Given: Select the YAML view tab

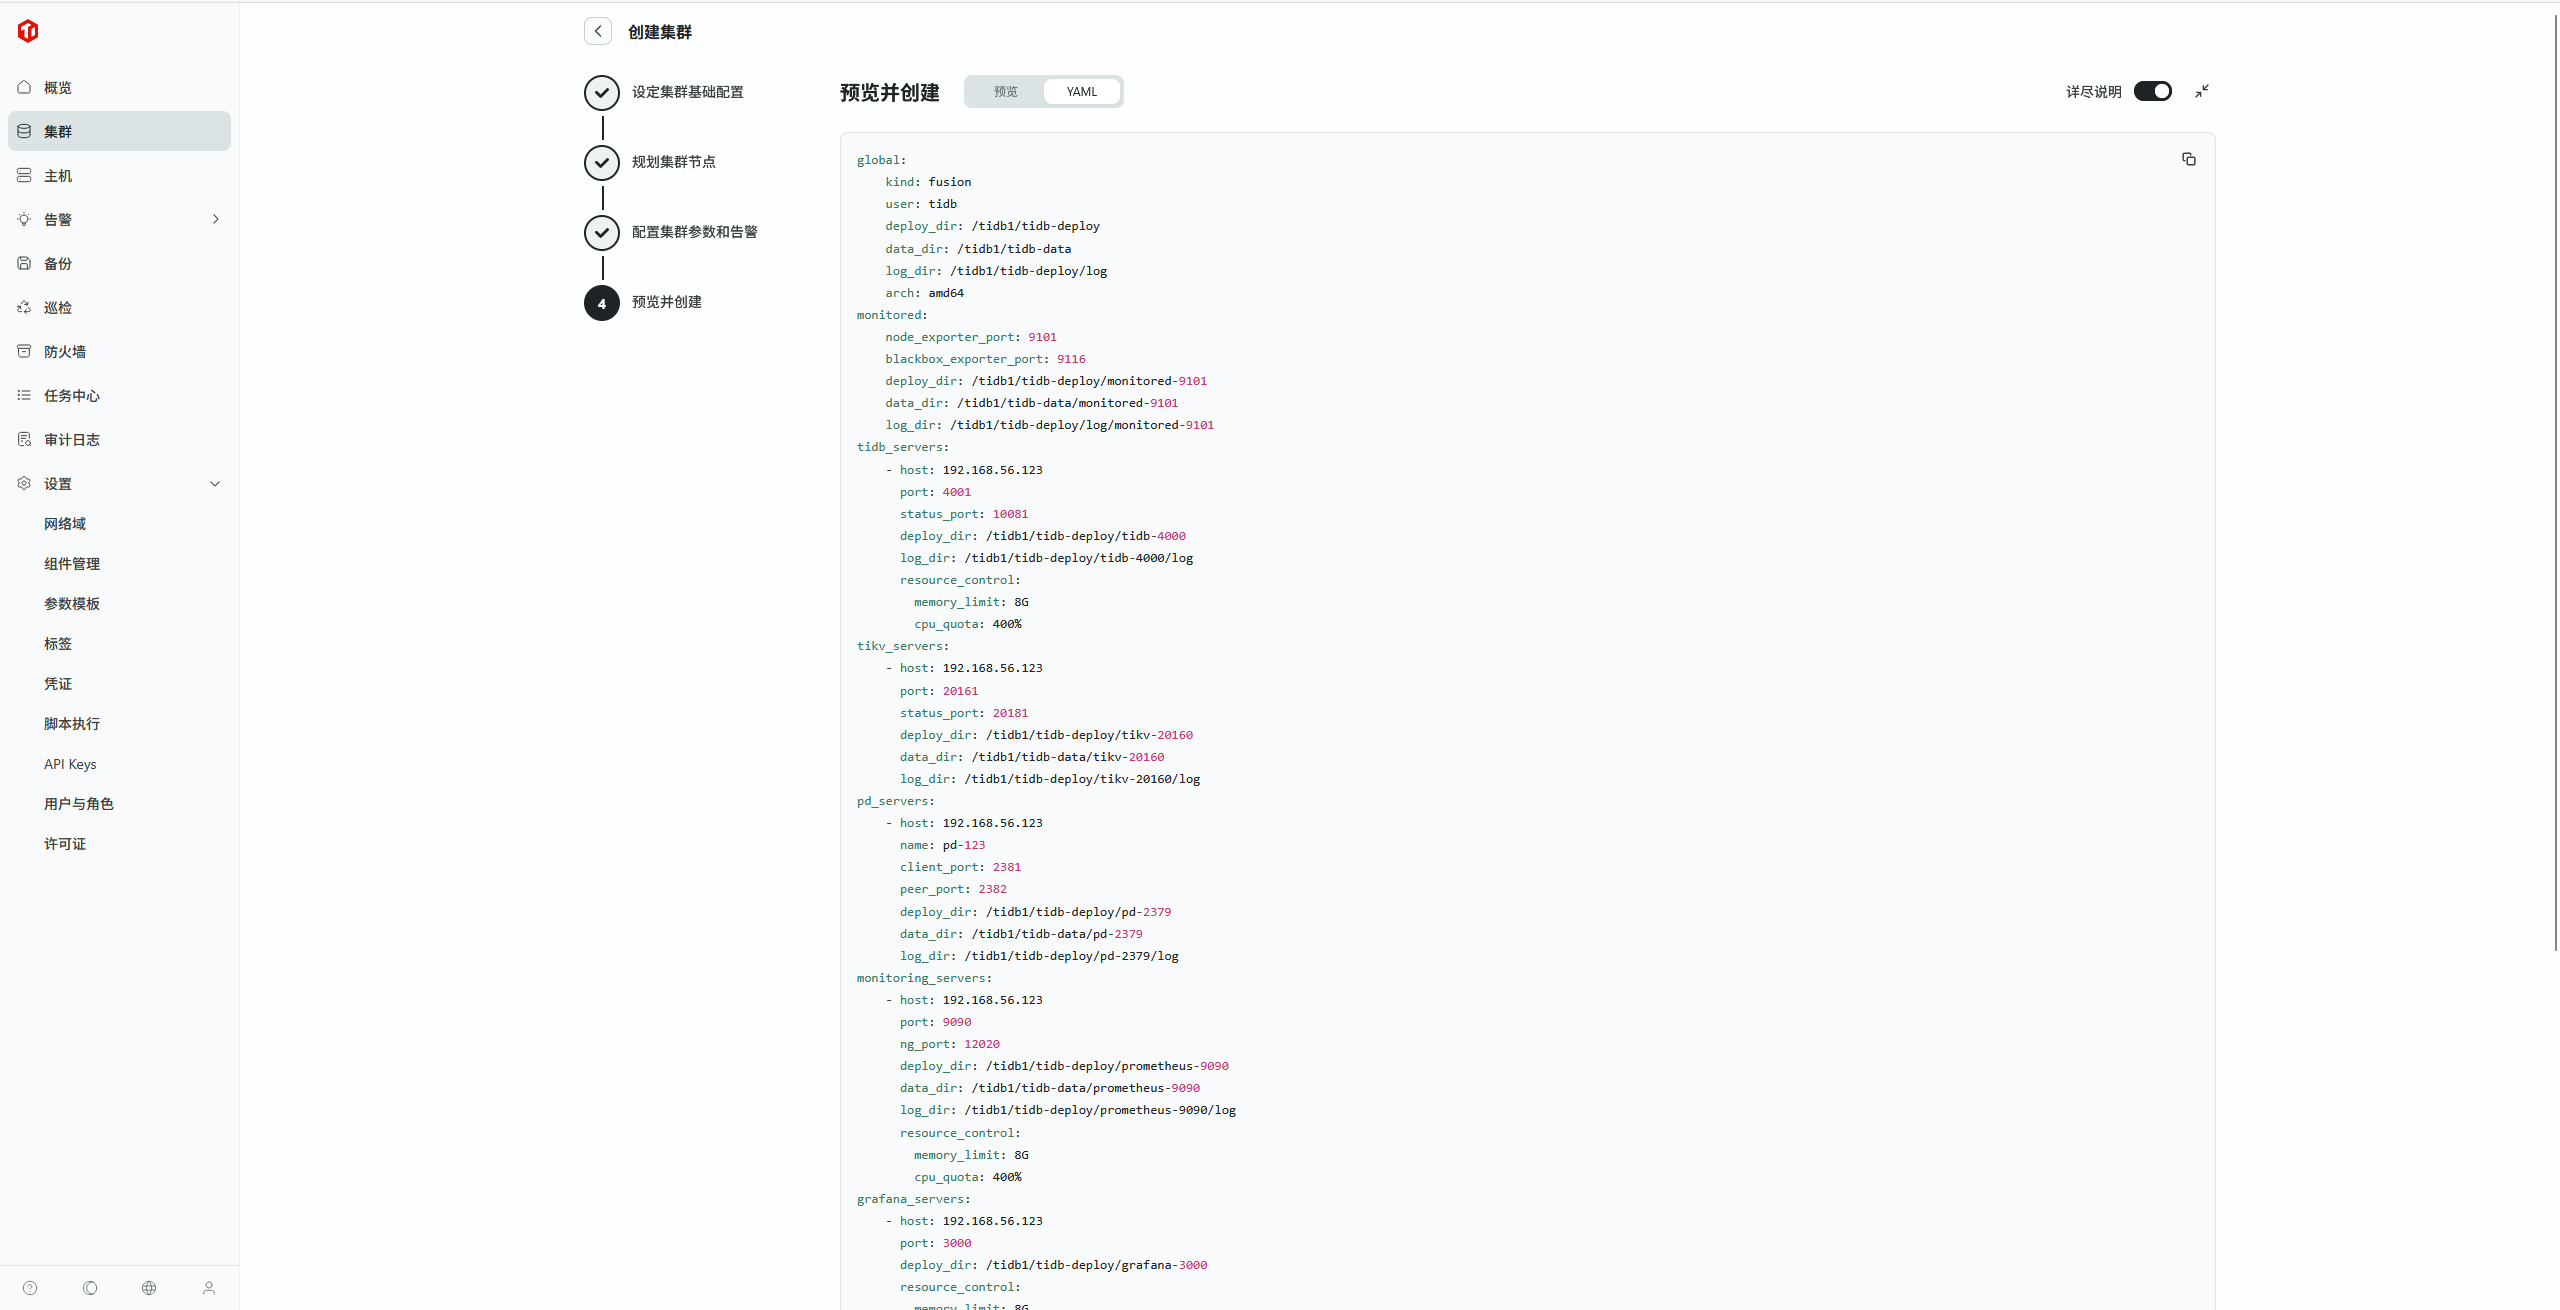Looking at the screenshot, I should (1081, 91).
